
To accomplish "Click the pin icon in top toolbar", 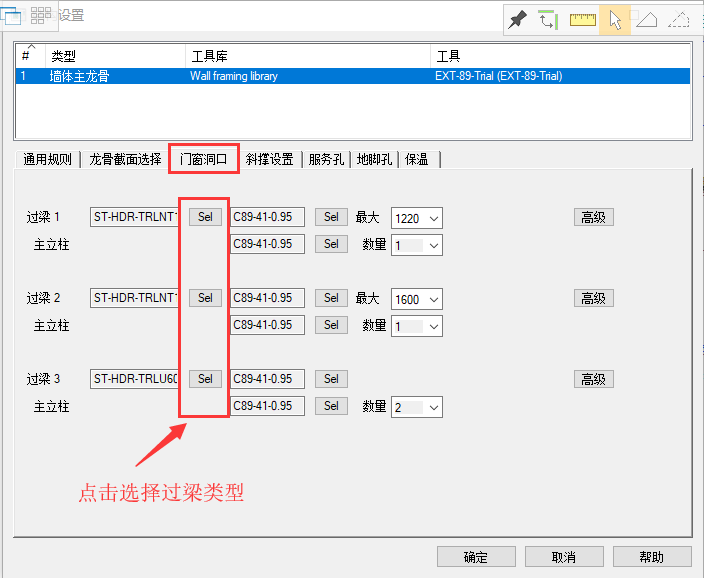I will [518, 20].
